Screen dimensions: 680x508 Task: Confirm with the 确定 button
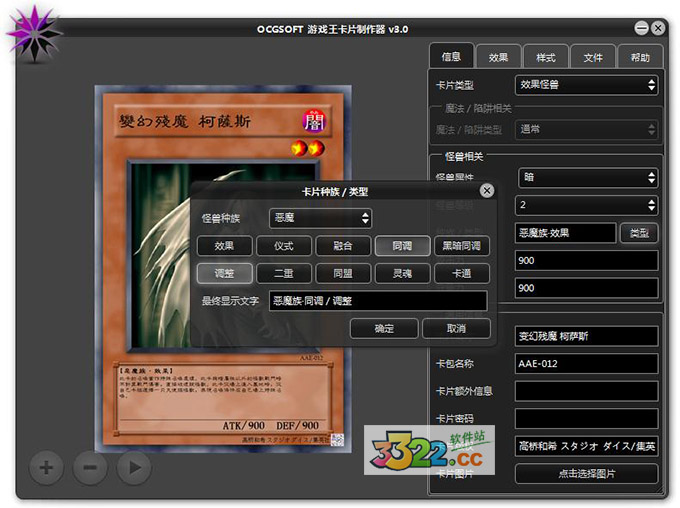point(384,328)
